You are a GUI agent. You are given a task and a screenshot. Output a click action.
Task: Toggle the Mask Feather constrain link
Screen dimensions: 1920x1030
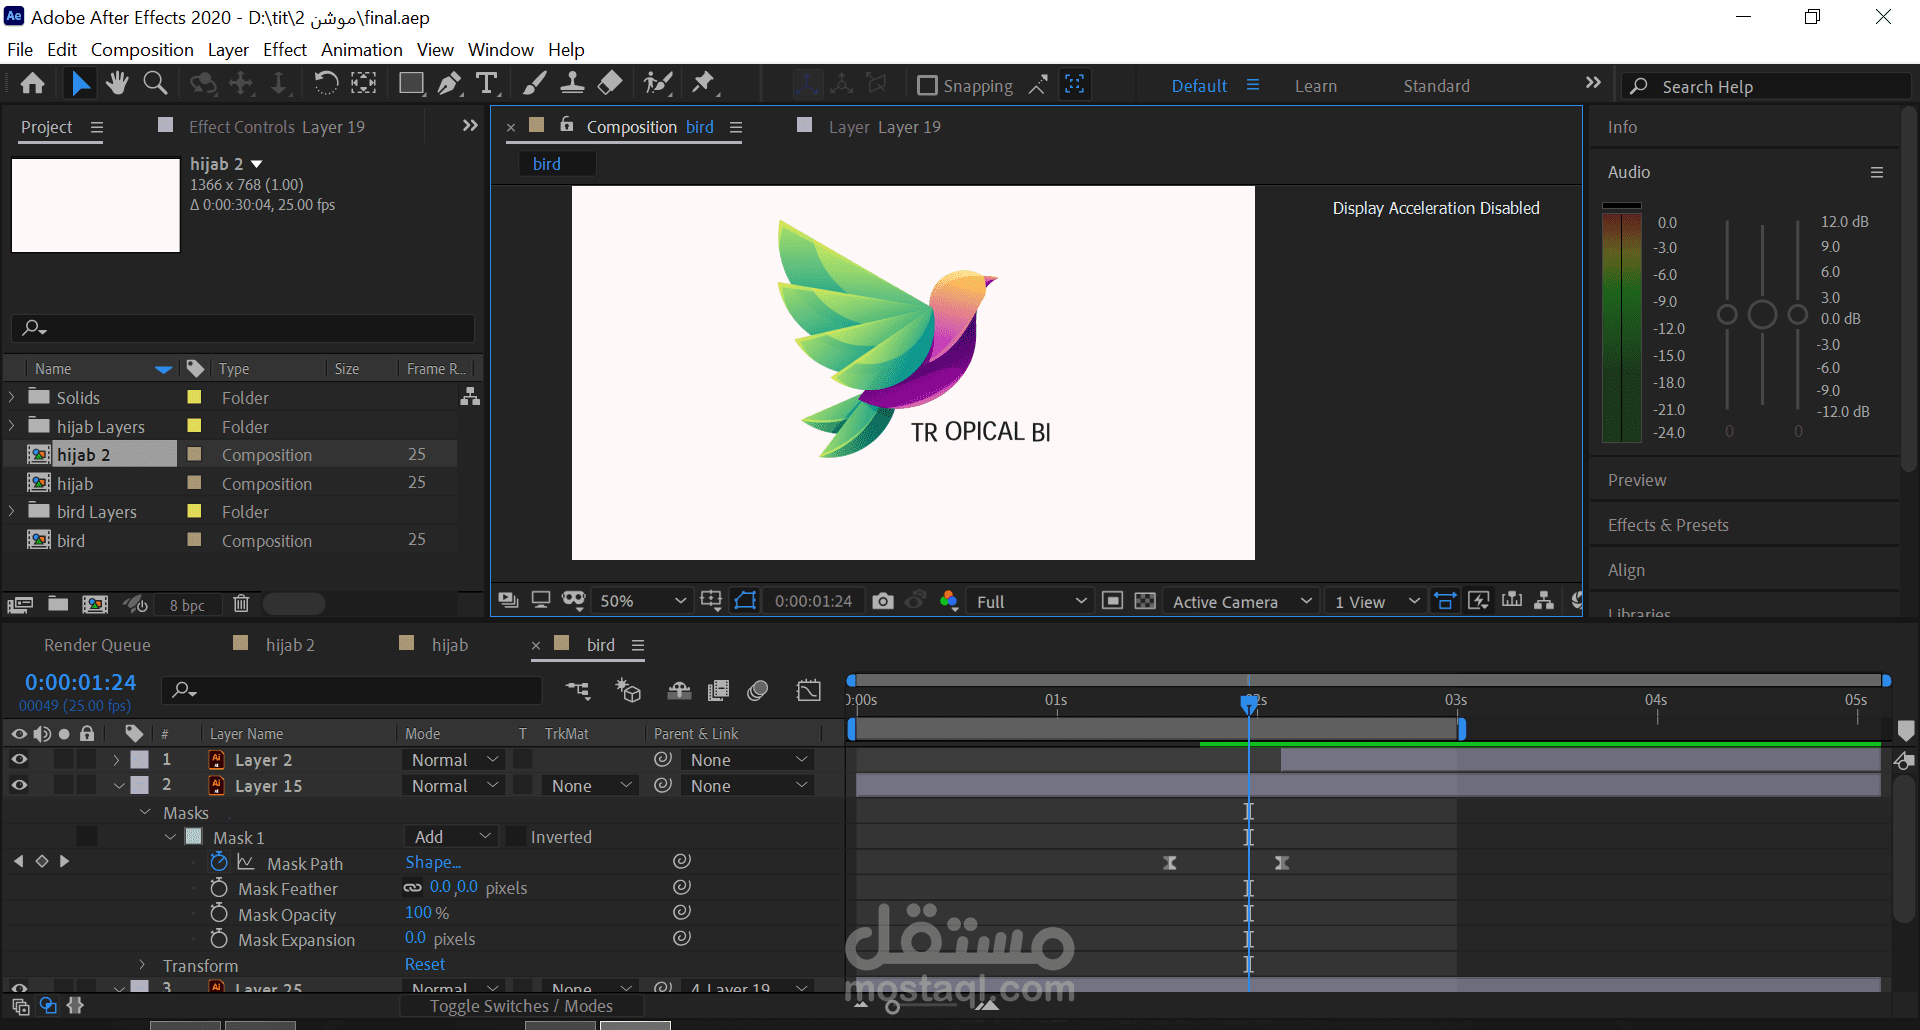pyautogui.click(x=413, y=888)
